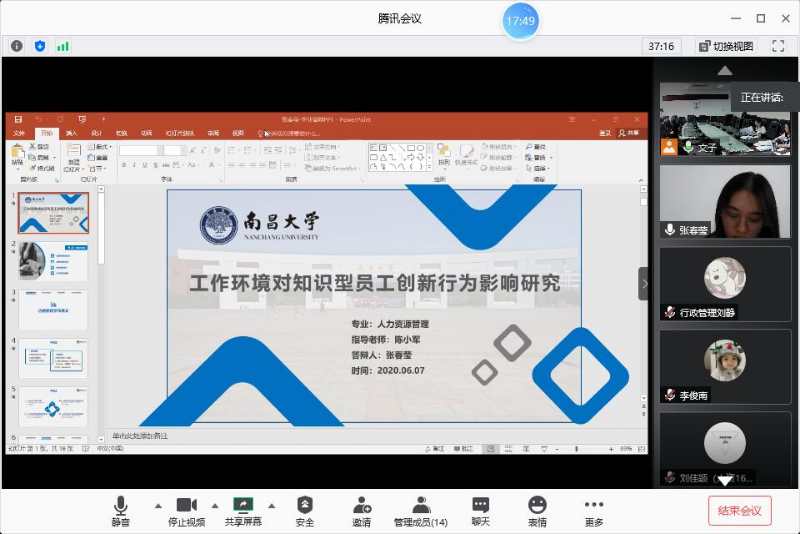Collapse the side panel with slide-edge chevron

click(x=644, y=284)
